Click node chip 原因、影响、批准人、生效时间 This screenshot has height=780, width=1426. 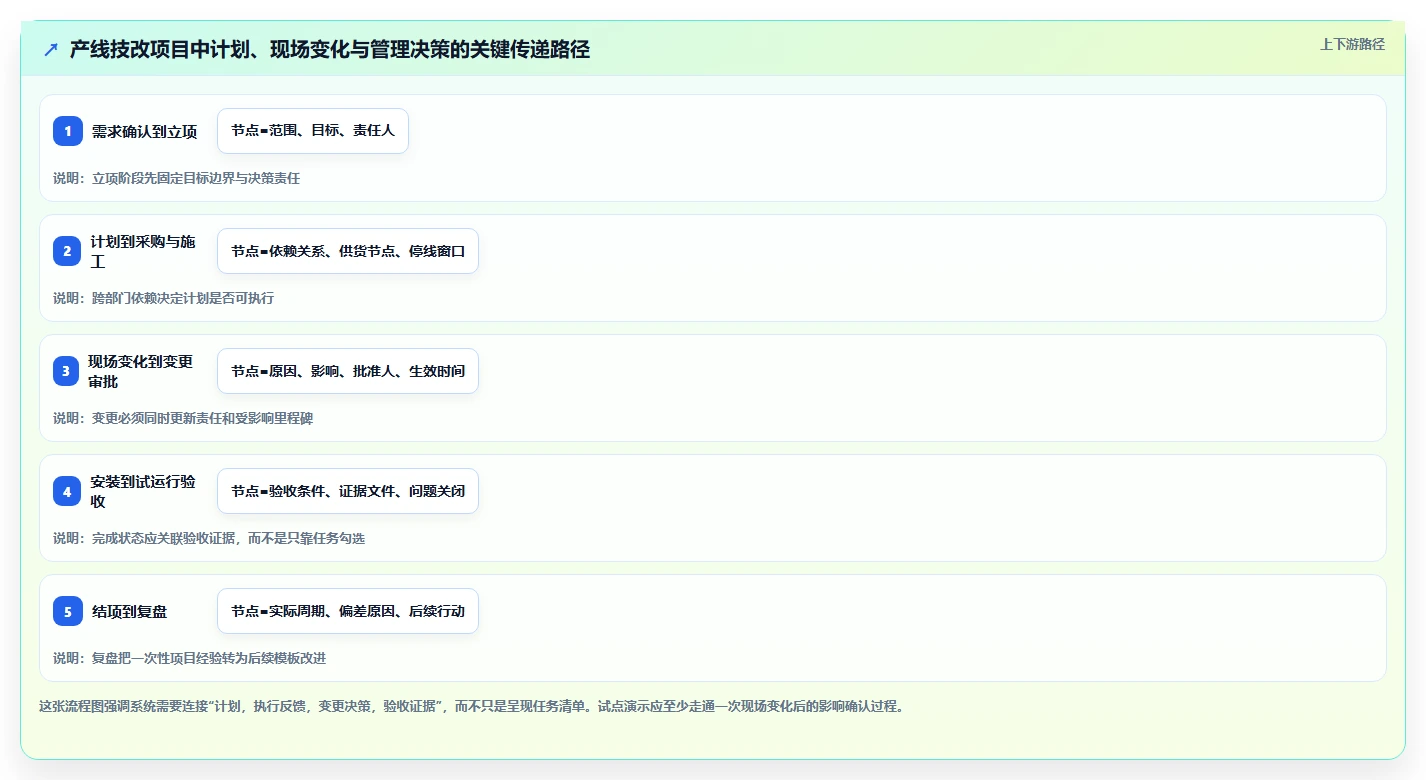pyautogui.click(x=348, y=371)
